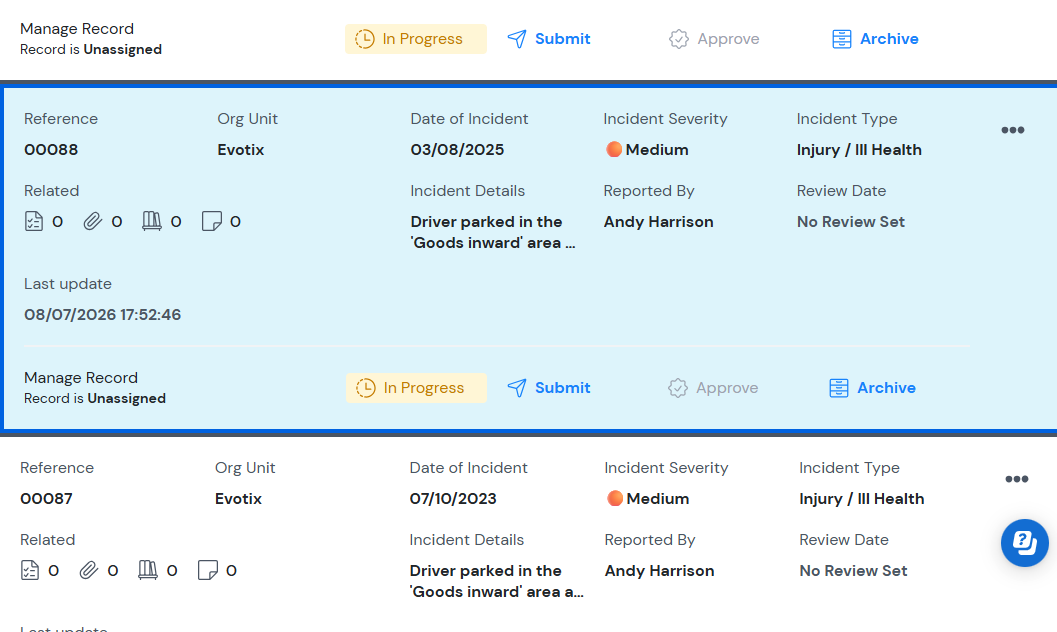
Task: Submit the record in the top bar
Action: point(549,39)
